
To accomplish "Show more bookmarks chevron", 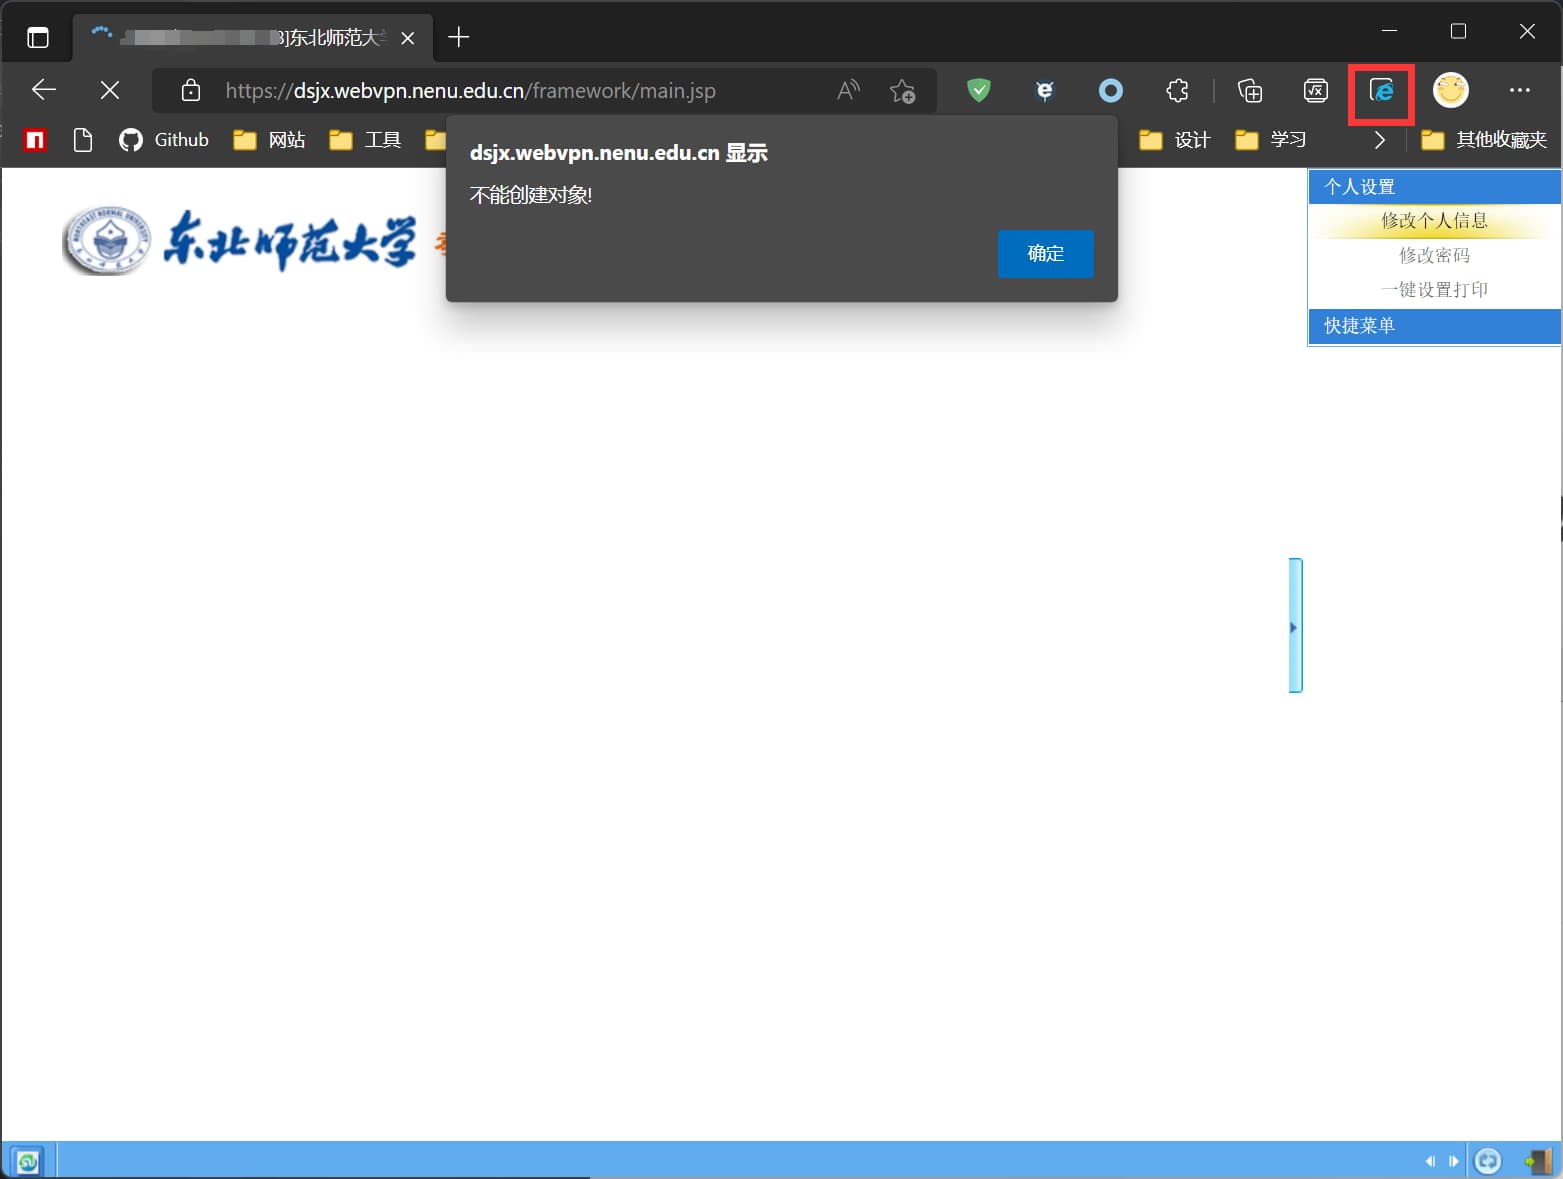I will pos(1380,140).
